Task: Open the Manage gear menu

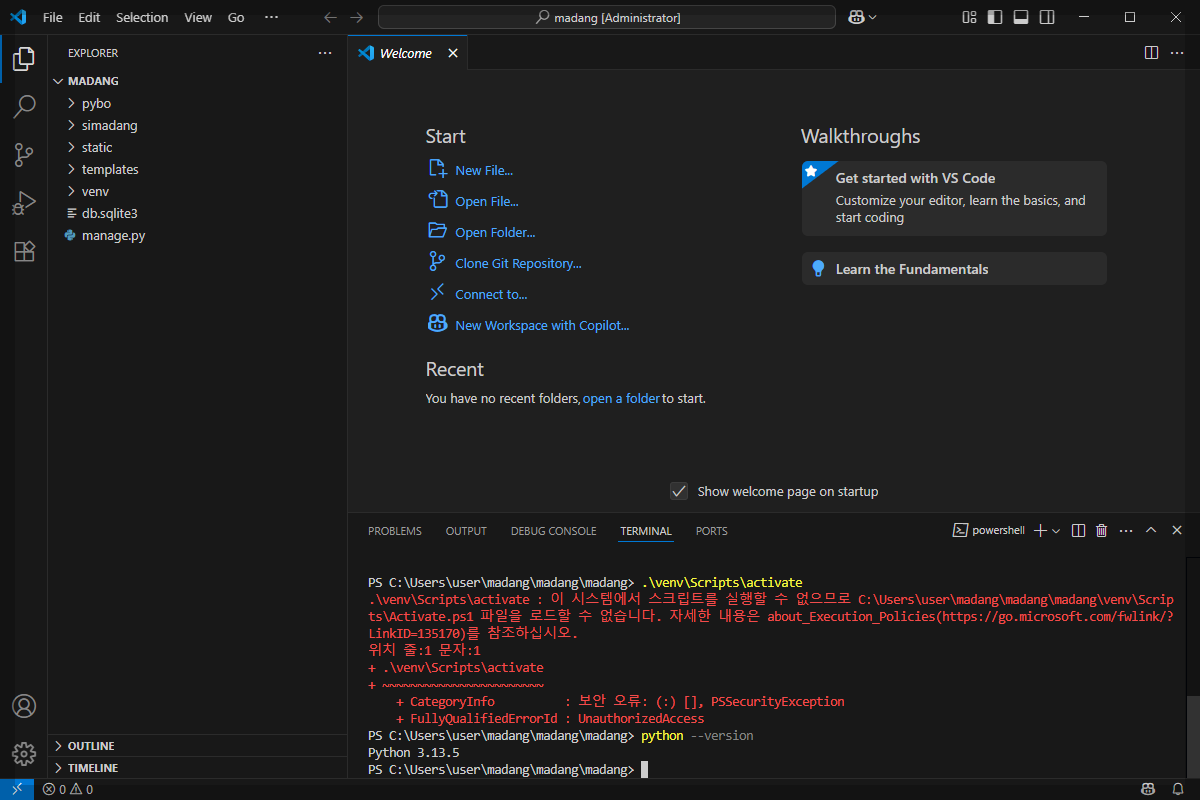Action: point(24,753)
